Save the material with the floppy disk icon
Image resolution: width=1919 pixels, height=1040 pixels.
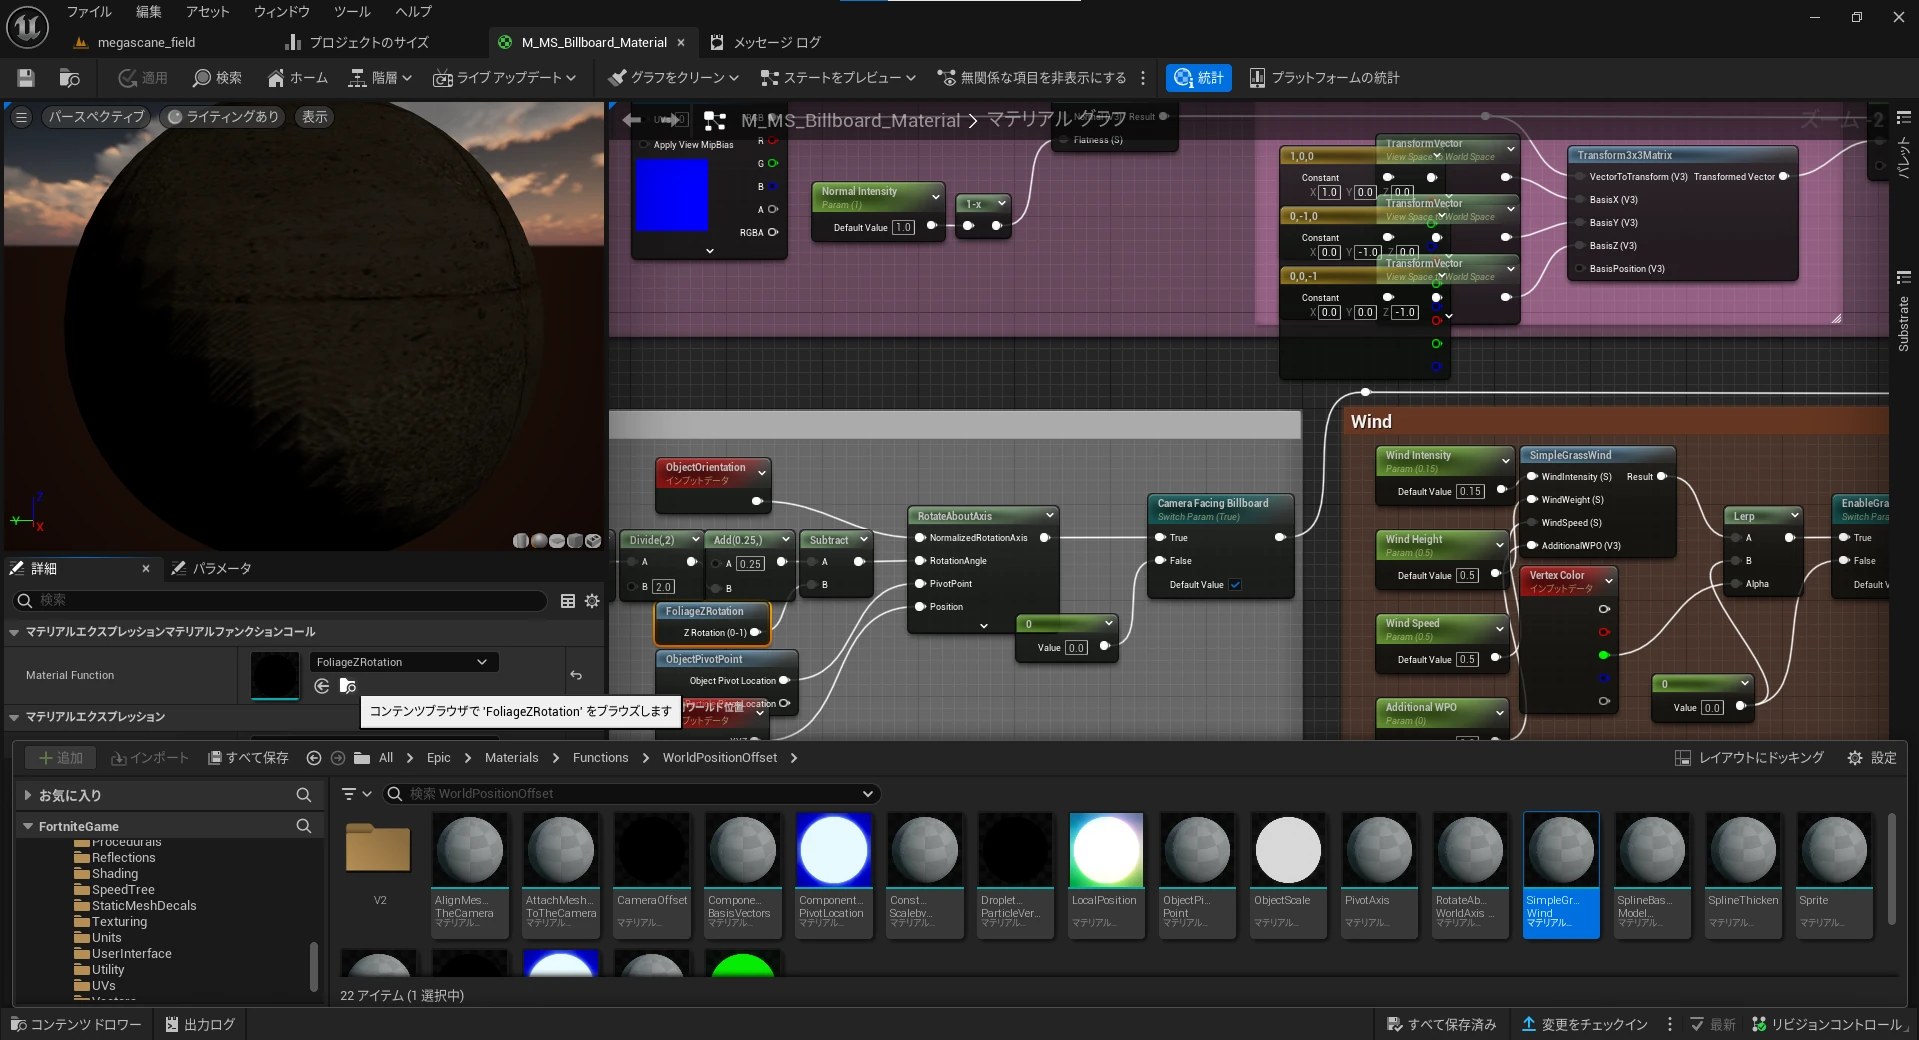[26, 78]
